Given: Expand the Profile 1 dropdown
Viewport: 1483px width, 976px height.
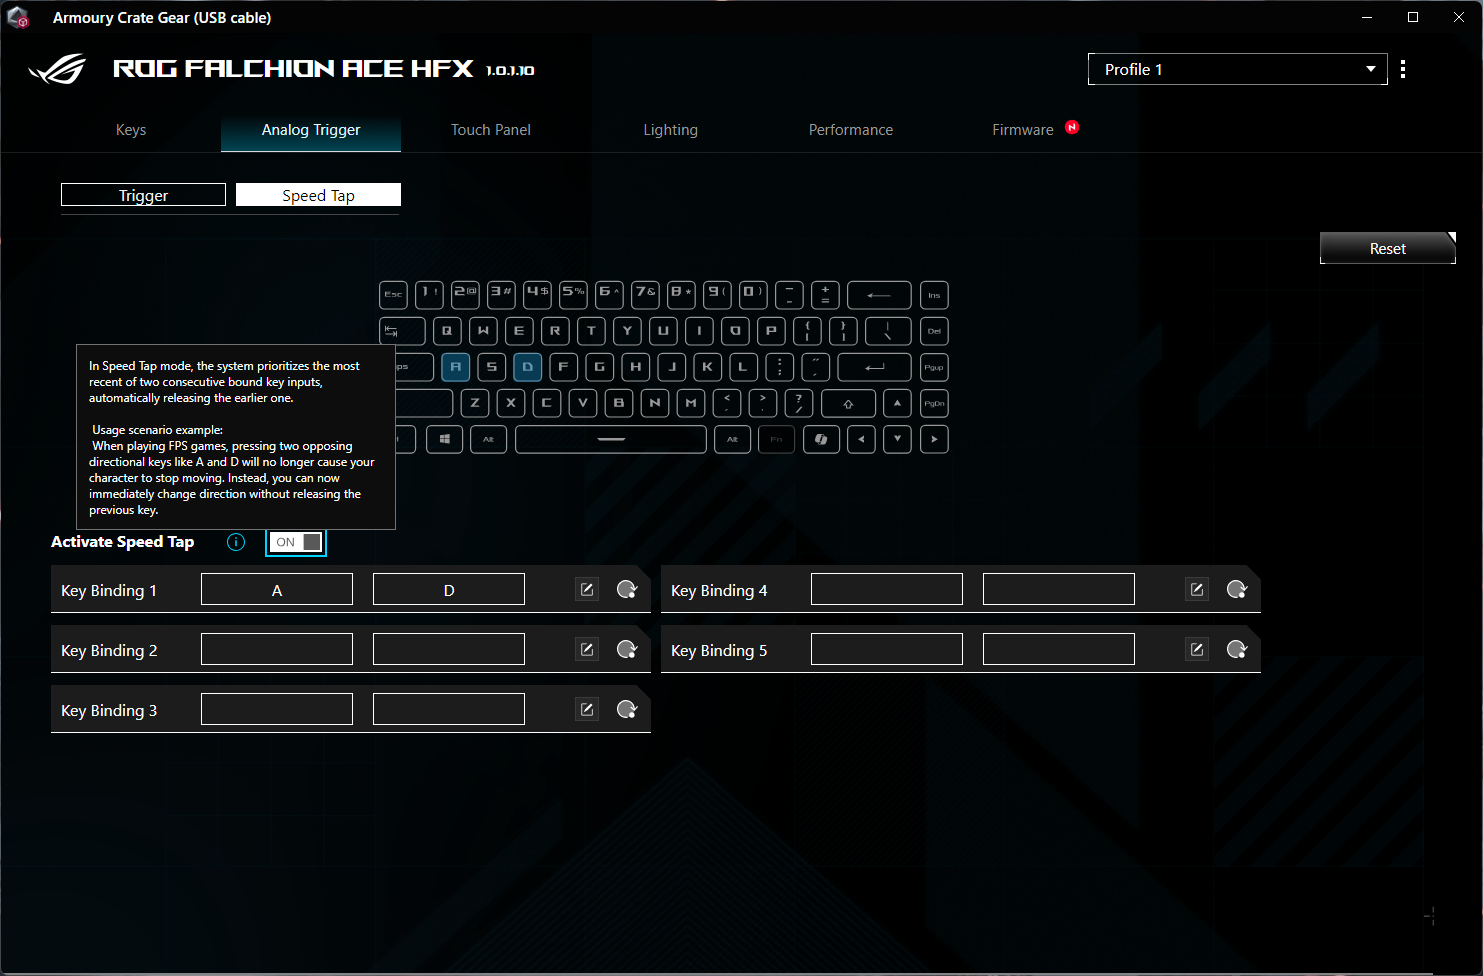Looking at the screenshot, I should point(1237,69).
